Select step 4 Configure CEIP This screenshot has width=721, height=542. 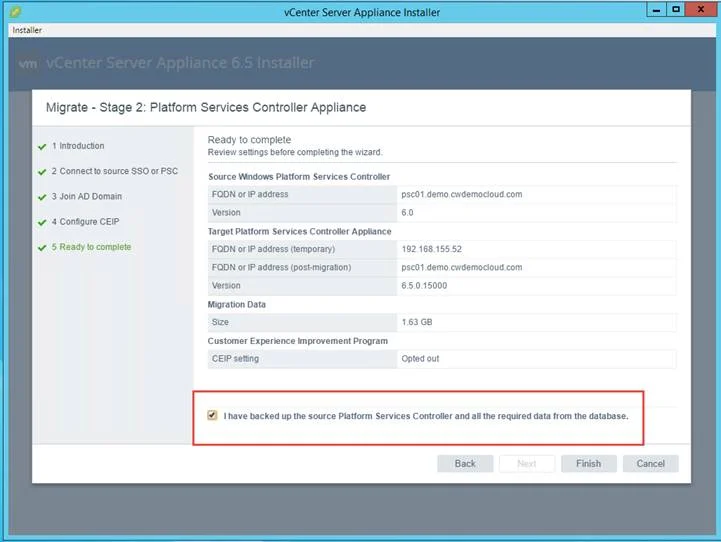85,222
